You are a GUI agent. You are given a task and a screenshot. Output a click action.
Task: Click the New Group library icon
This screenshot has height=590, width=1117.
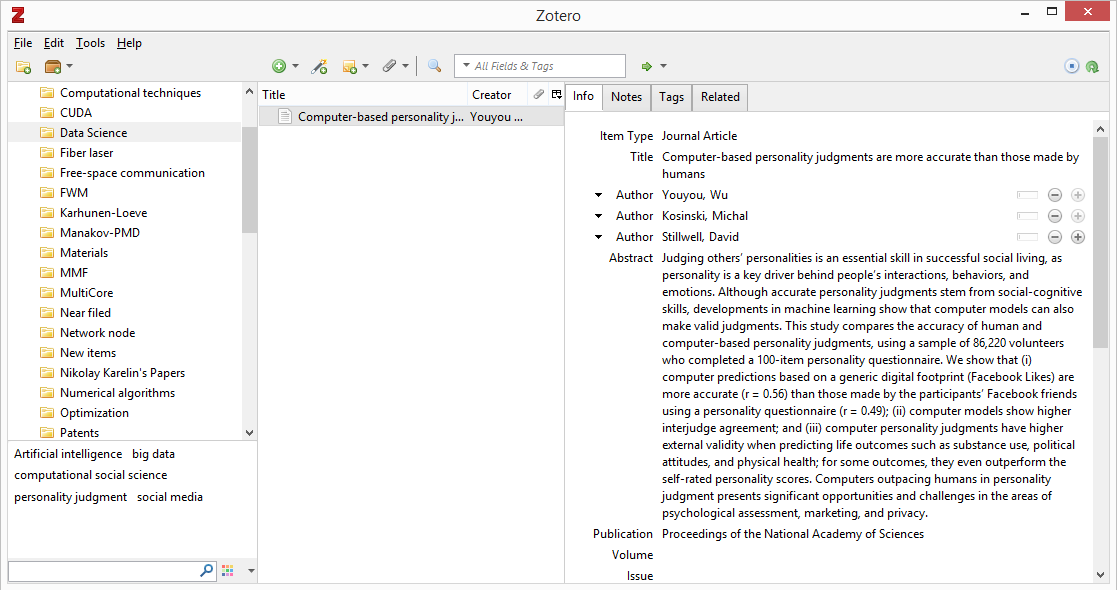pos(53,67)
